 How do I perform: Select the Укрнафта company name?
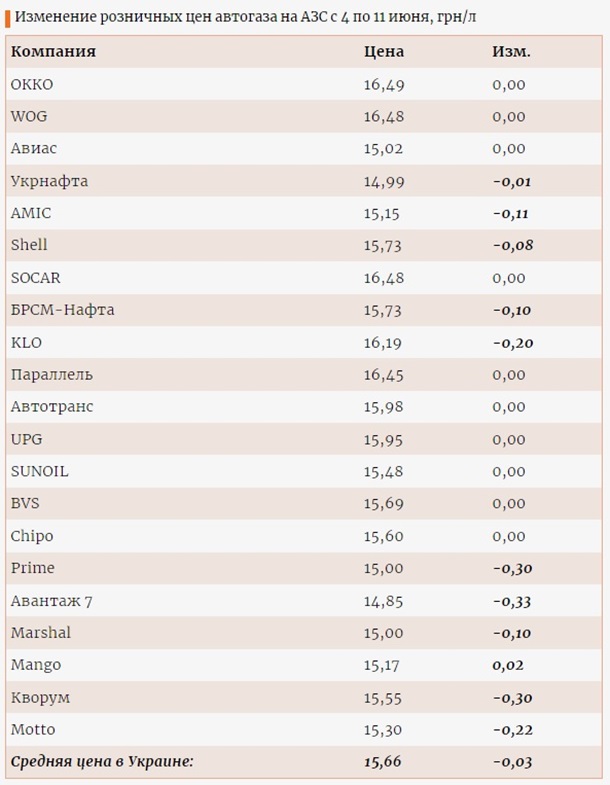(x=49, y=181)
